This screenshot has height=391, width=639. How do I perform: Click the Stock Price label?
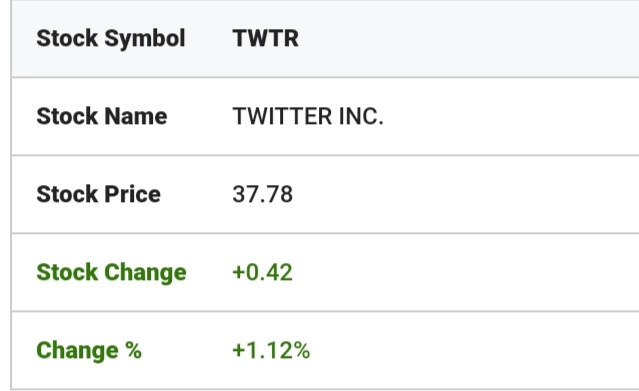99,194
